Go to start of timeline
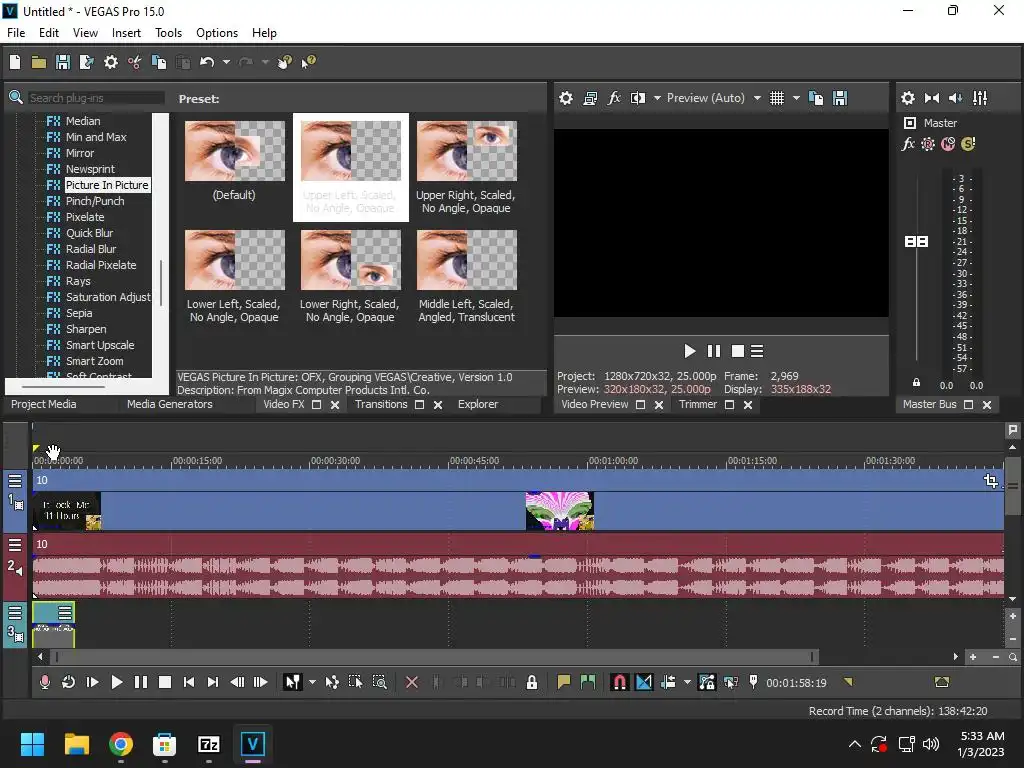The image size is (1024, 768). (x=189, y=682)
